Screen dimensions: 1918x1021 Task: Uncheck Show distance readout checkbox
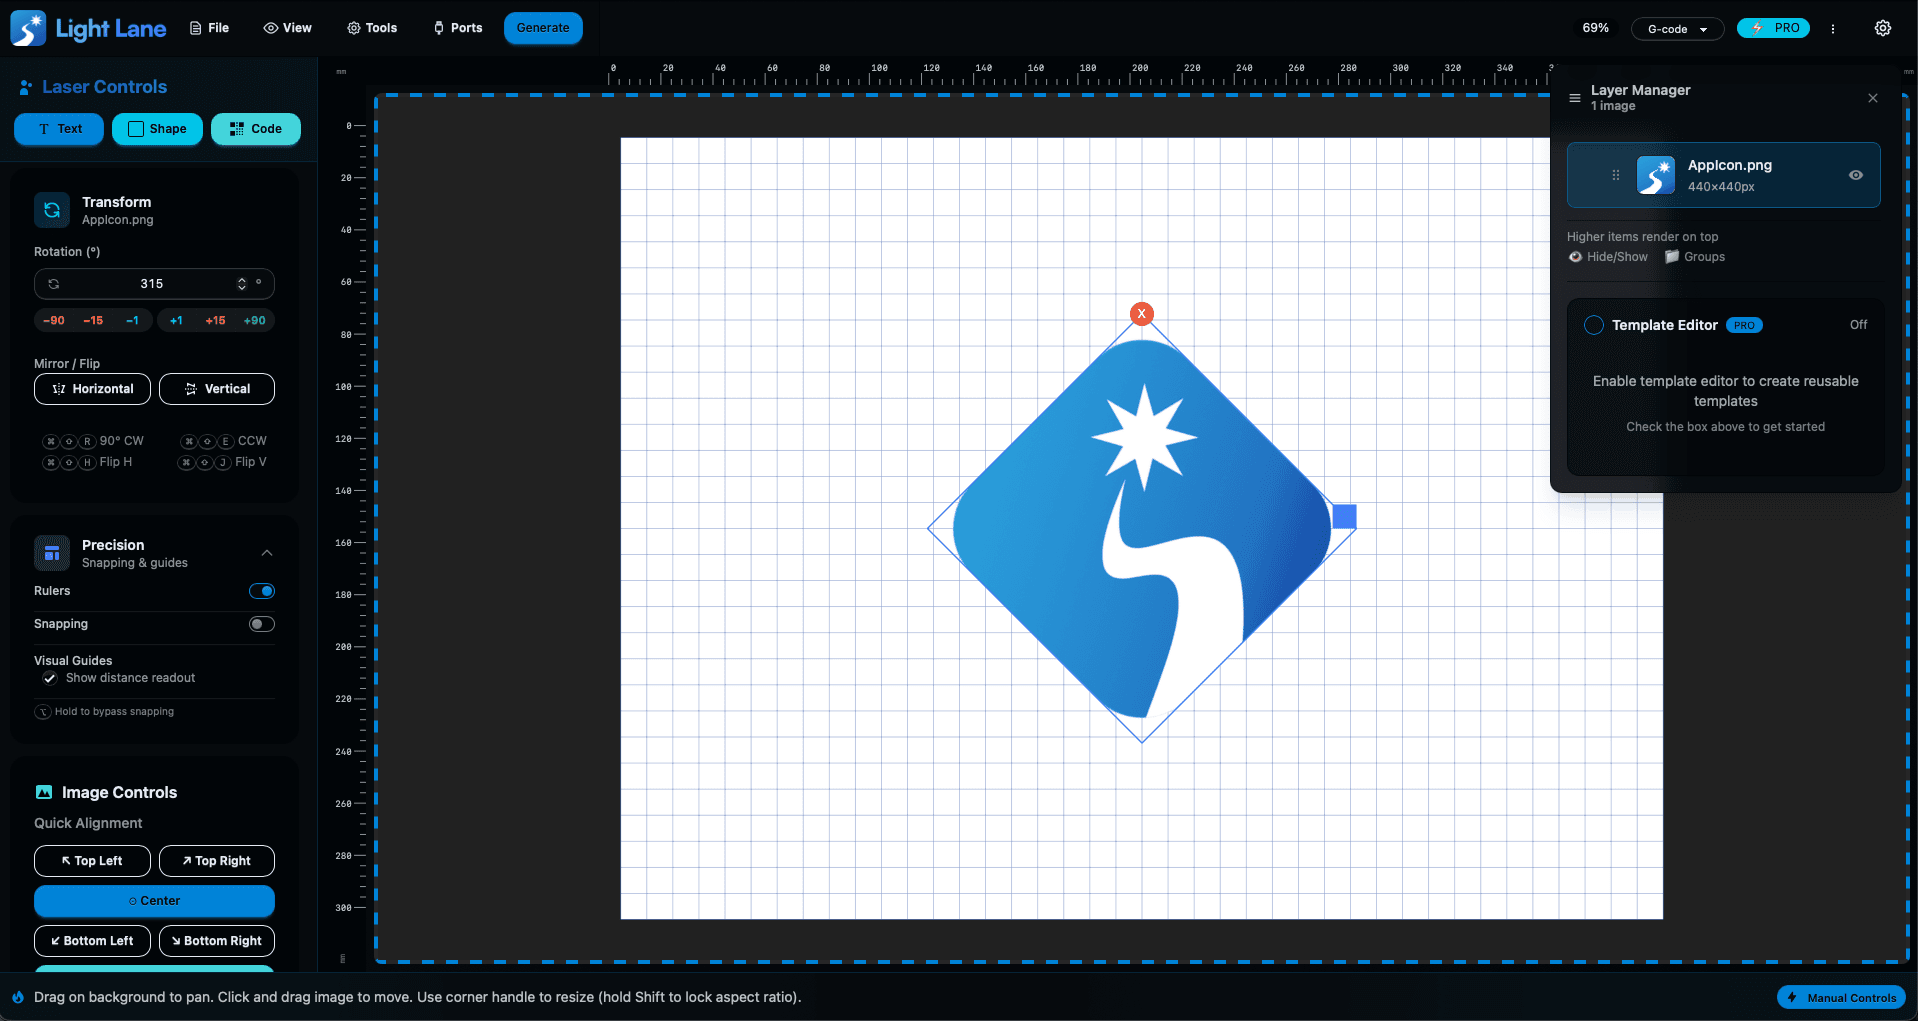pos(50,678)
